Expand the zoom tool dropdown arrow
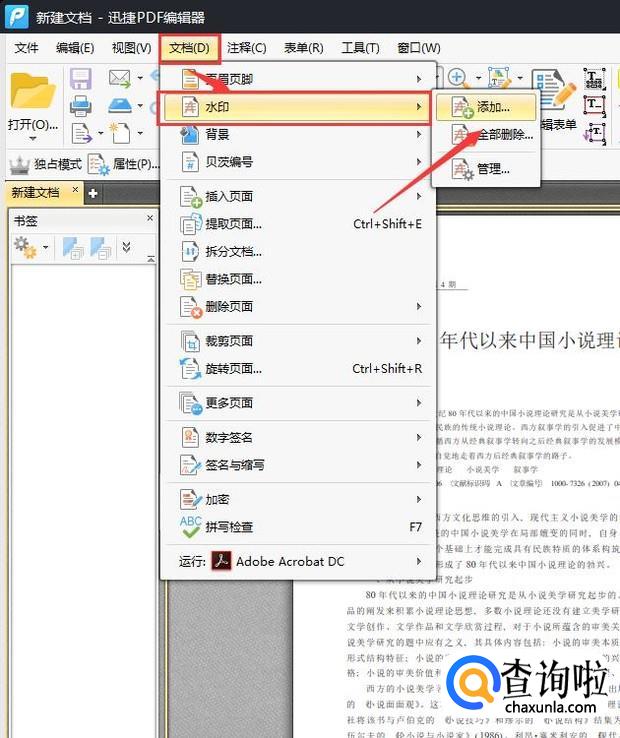Screen dimensions: 620x738 click(x=479, y=78)
